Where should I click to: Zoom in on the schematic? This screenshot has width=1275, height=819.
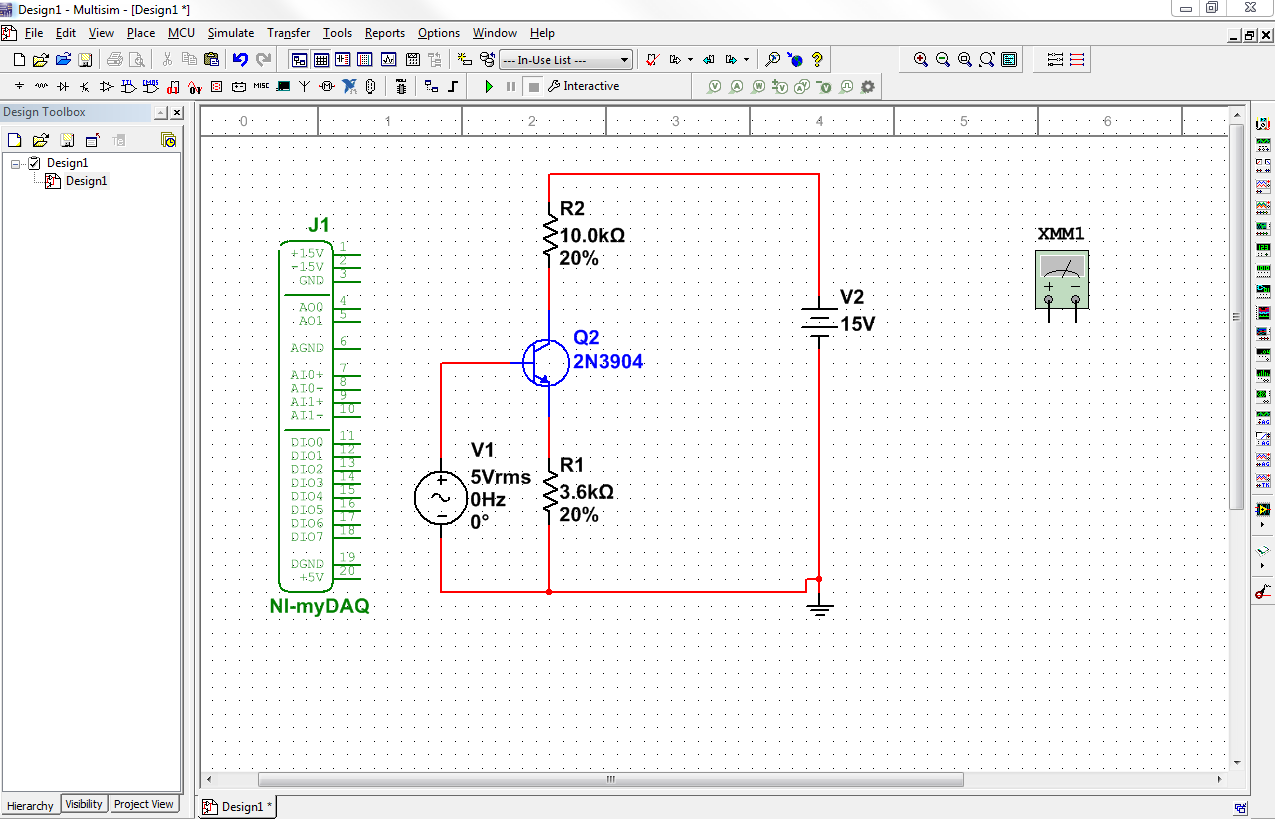(921, 60)
